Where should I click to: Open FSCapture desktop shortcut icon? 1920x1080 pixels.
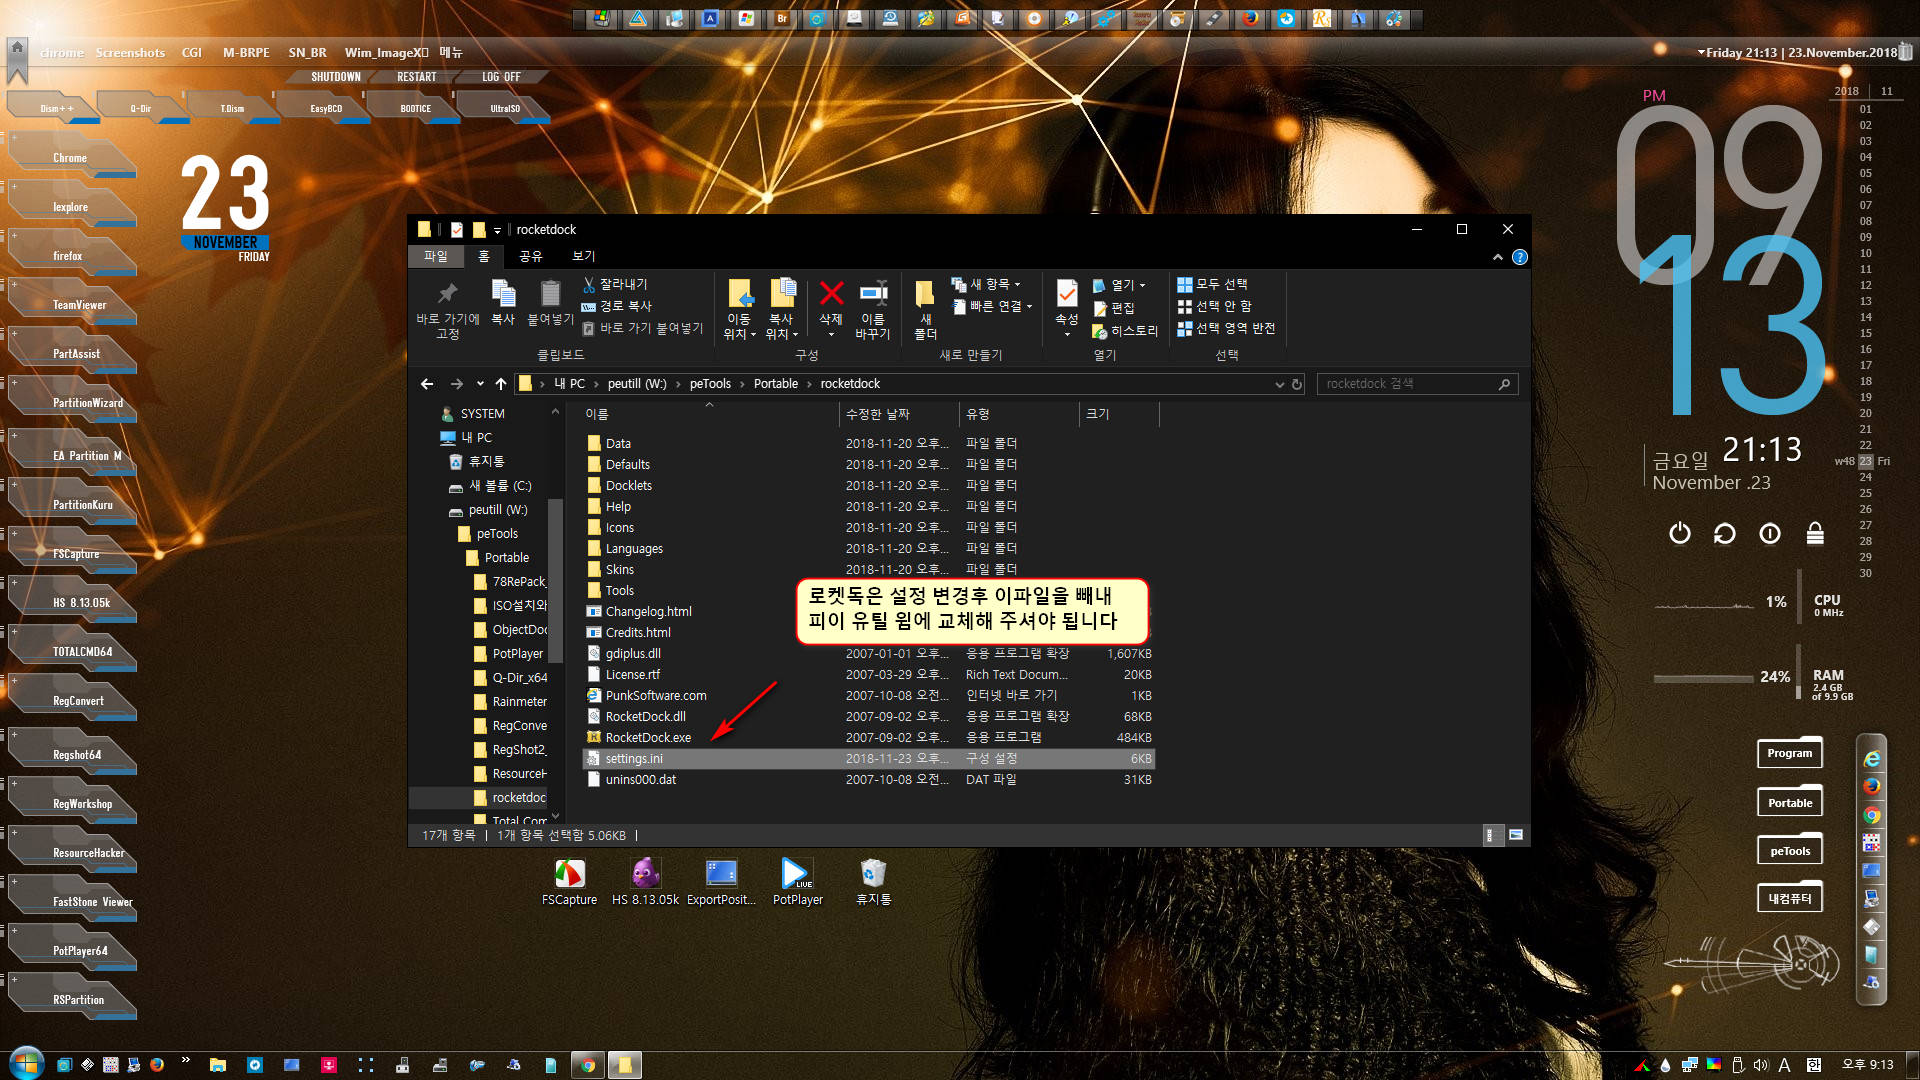(569, 873)
